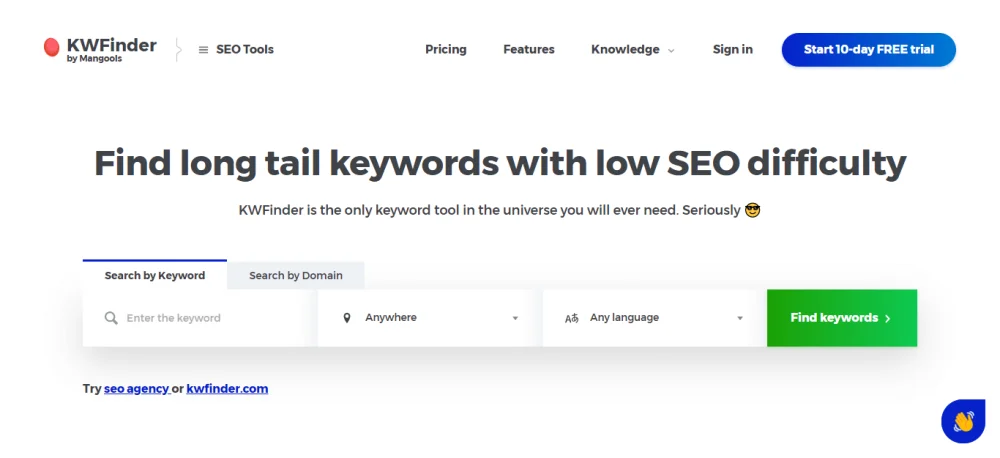Switch to Search by Keyword tab

click(x=155, y=275)
